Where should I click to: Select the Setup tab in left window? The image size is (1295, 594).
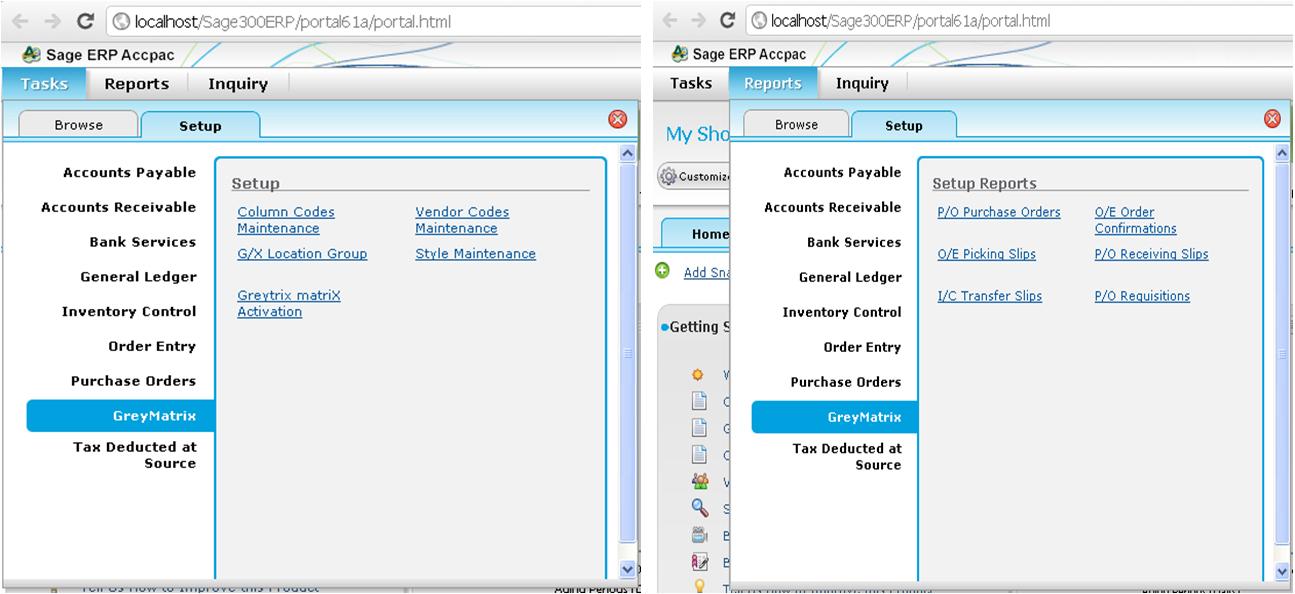201,126
